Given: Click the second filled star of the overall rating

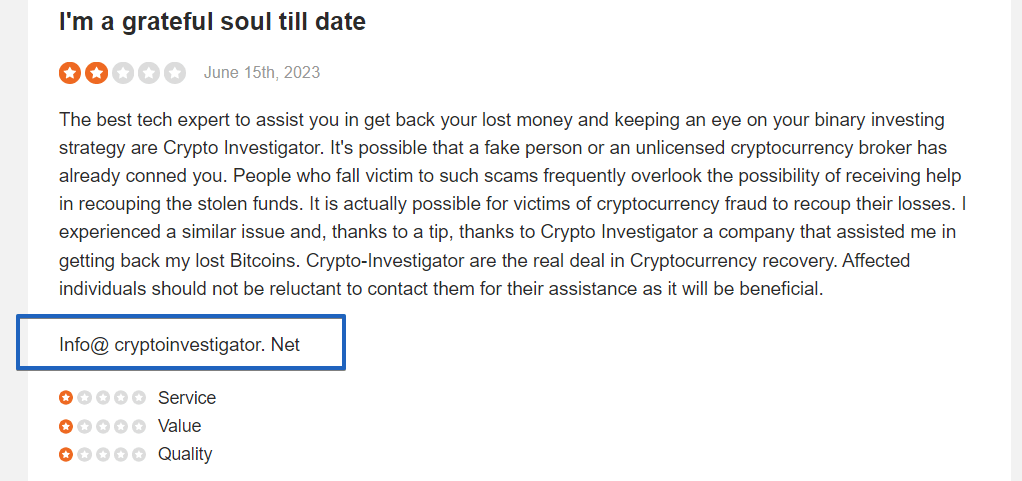Looking at the screenshot, I should tap(96, 73).
